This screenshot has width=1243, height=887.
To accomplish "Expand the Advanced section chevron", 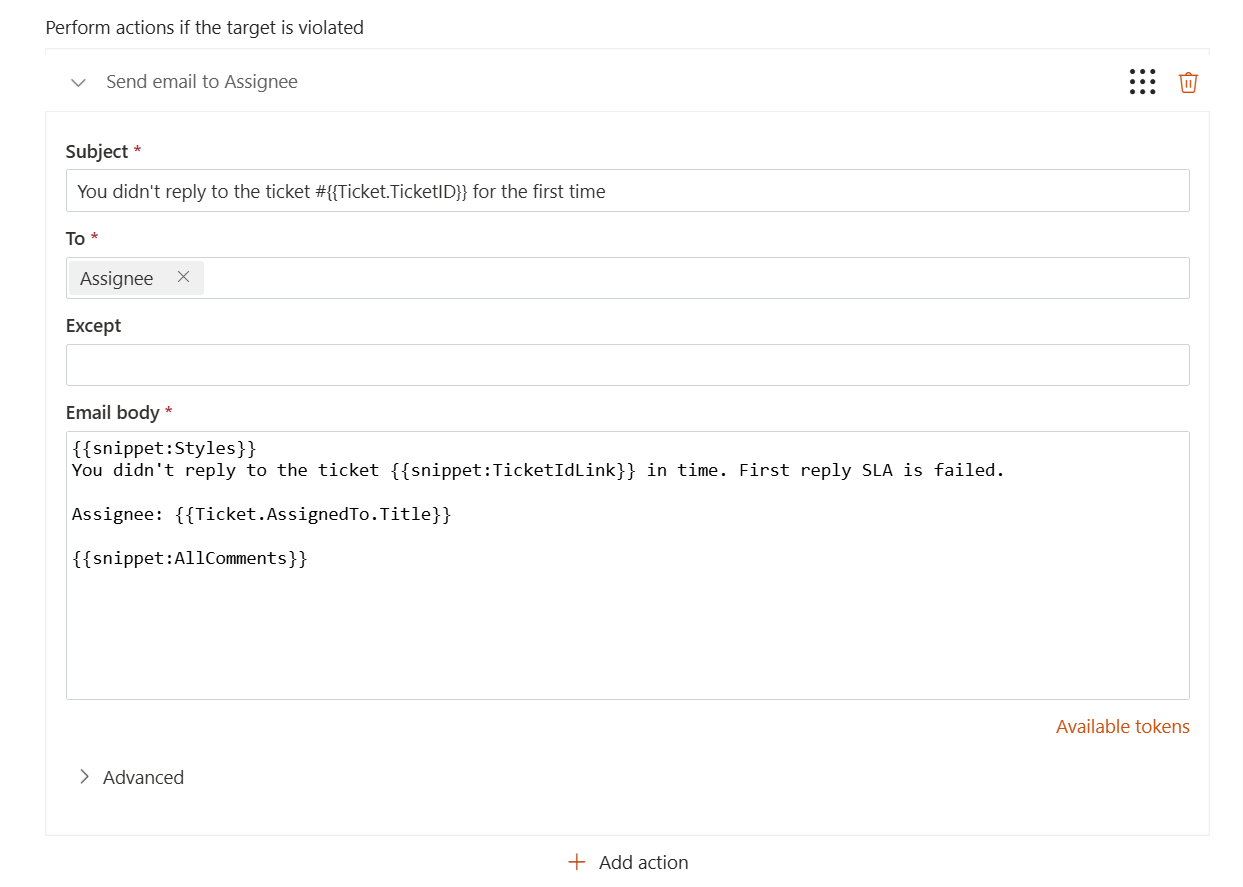I will [84, 777].
